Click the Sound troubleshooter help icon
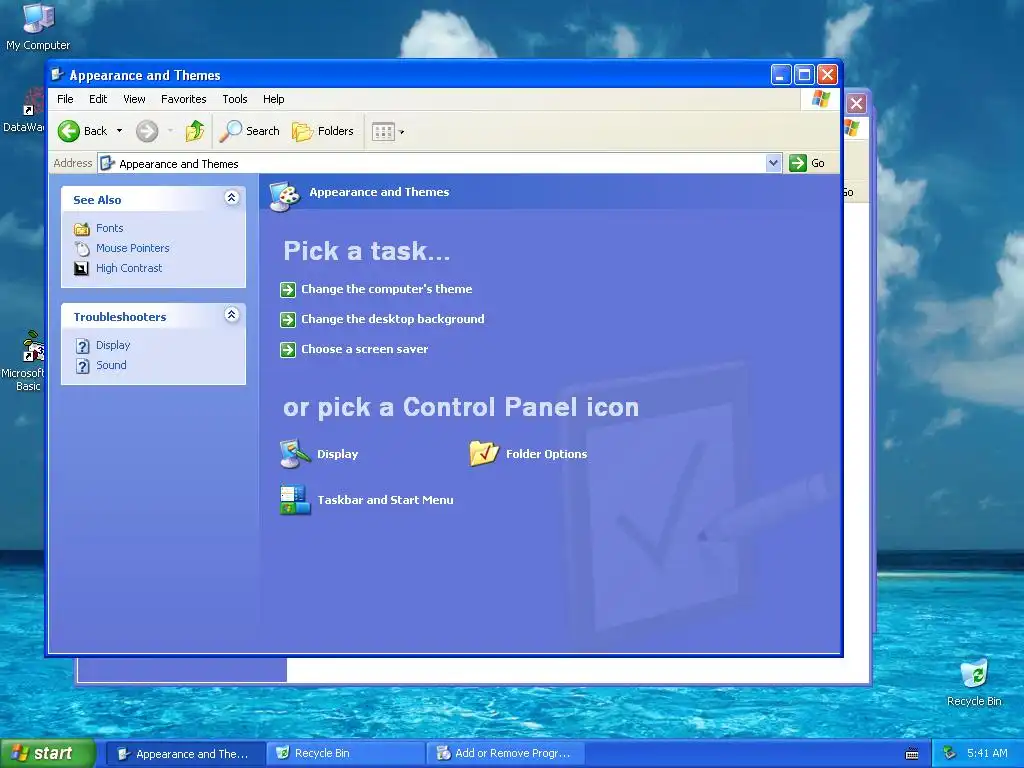This screenshot has width=1024, height=768. point(82,366)
